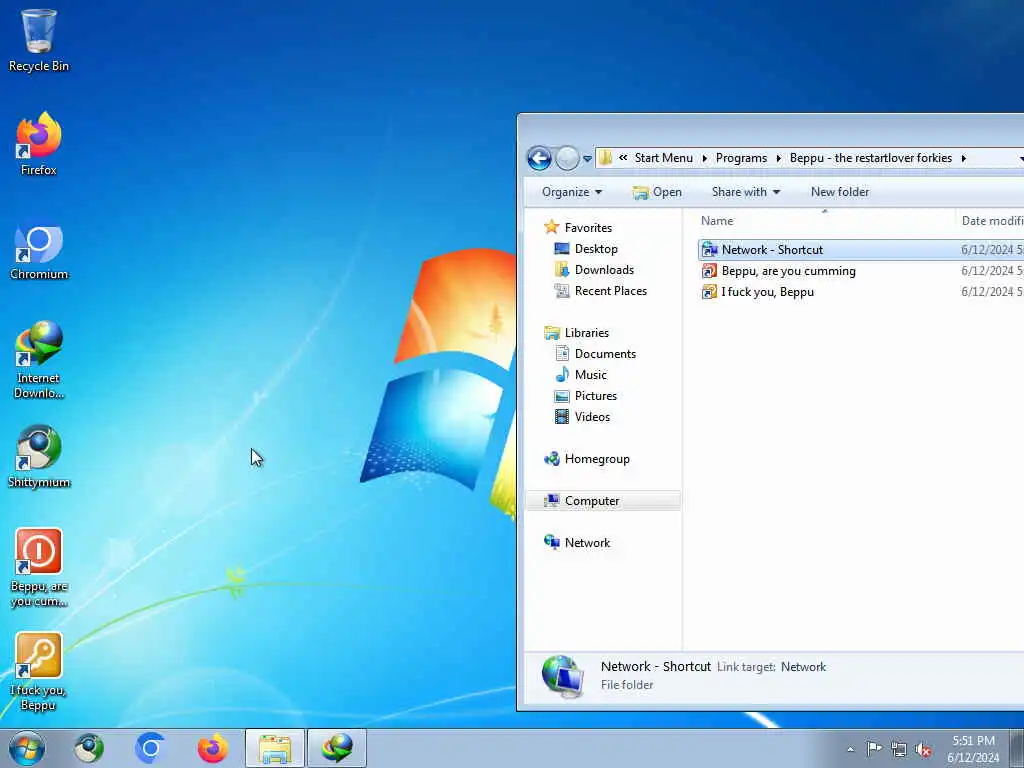Viewport: 1024px width, 768px height.
Task: Click the greyed-out Explorer Forward arrow
Action: (x=567, y=158)
